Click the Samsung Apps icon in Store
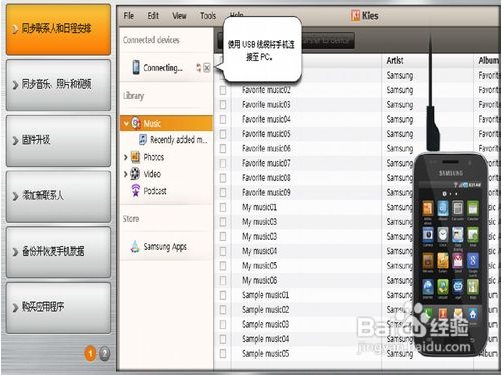 135,247
